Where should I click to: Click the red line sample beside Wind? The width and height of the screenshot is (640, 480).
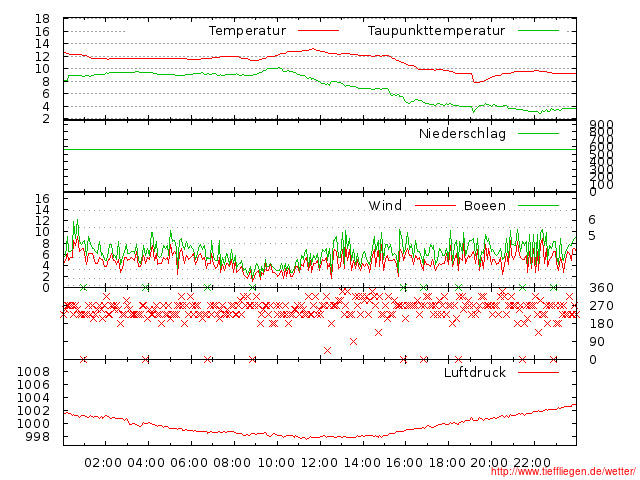[x=435, y=205]
